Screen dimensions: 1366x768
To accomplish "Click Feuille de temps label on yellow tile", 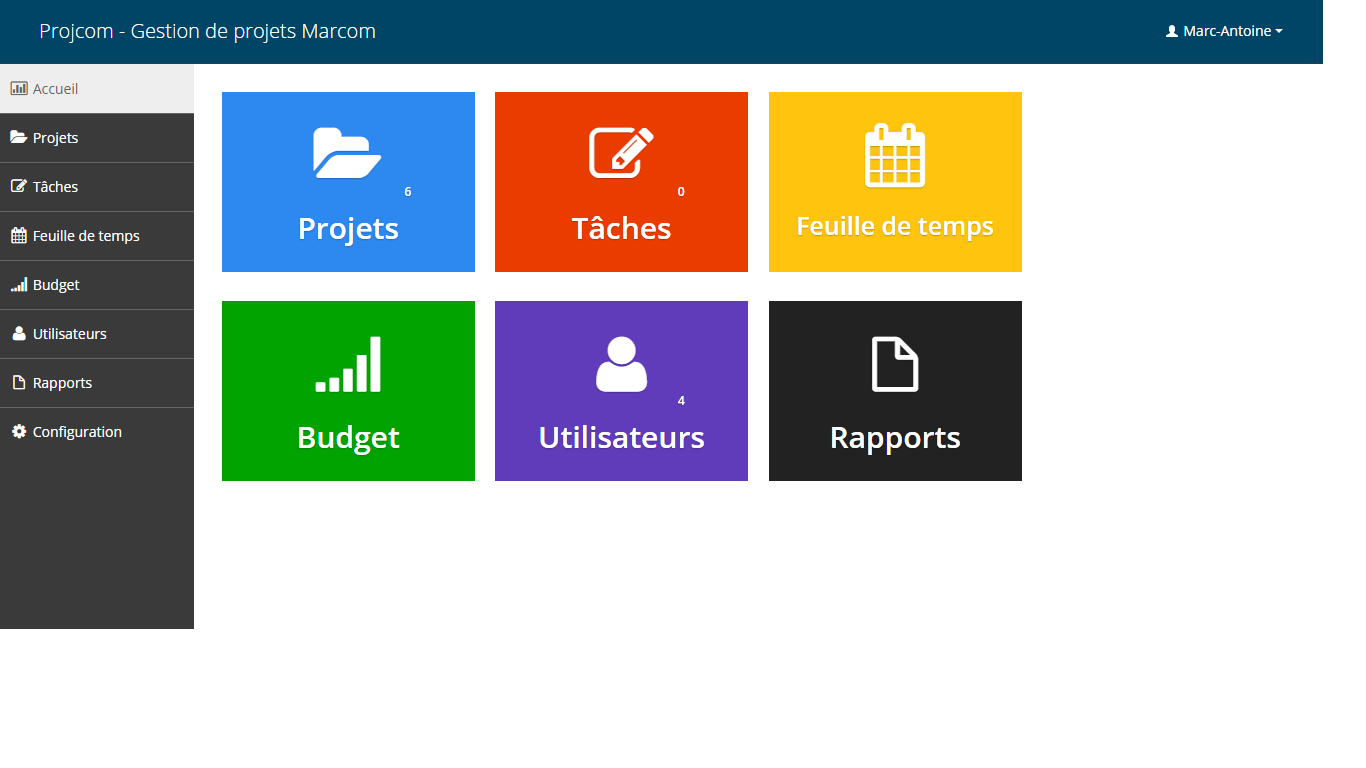I will pos(895,226).
